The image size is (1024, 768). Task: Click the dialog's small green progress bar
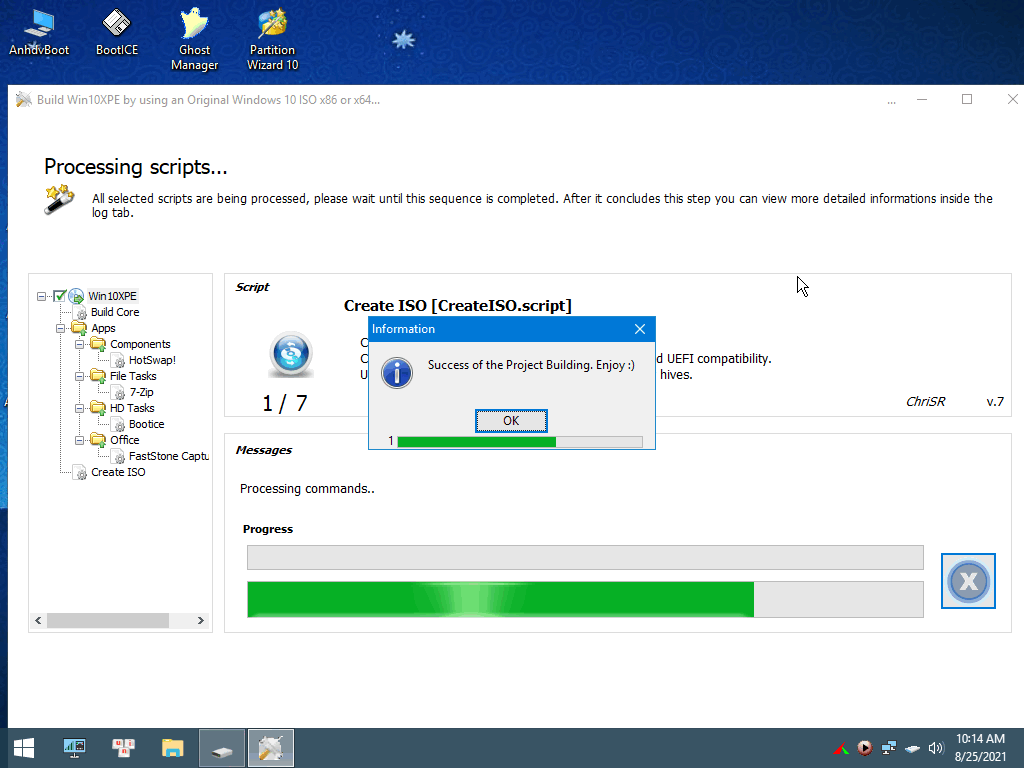coord(520,441)
